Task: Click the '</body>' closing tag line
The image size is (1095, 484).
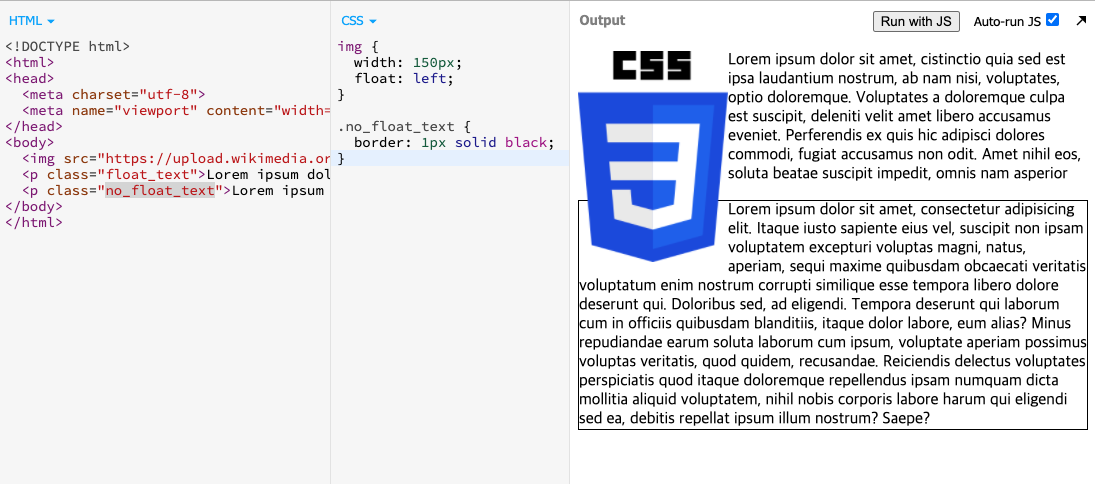Action: (34, 207)
